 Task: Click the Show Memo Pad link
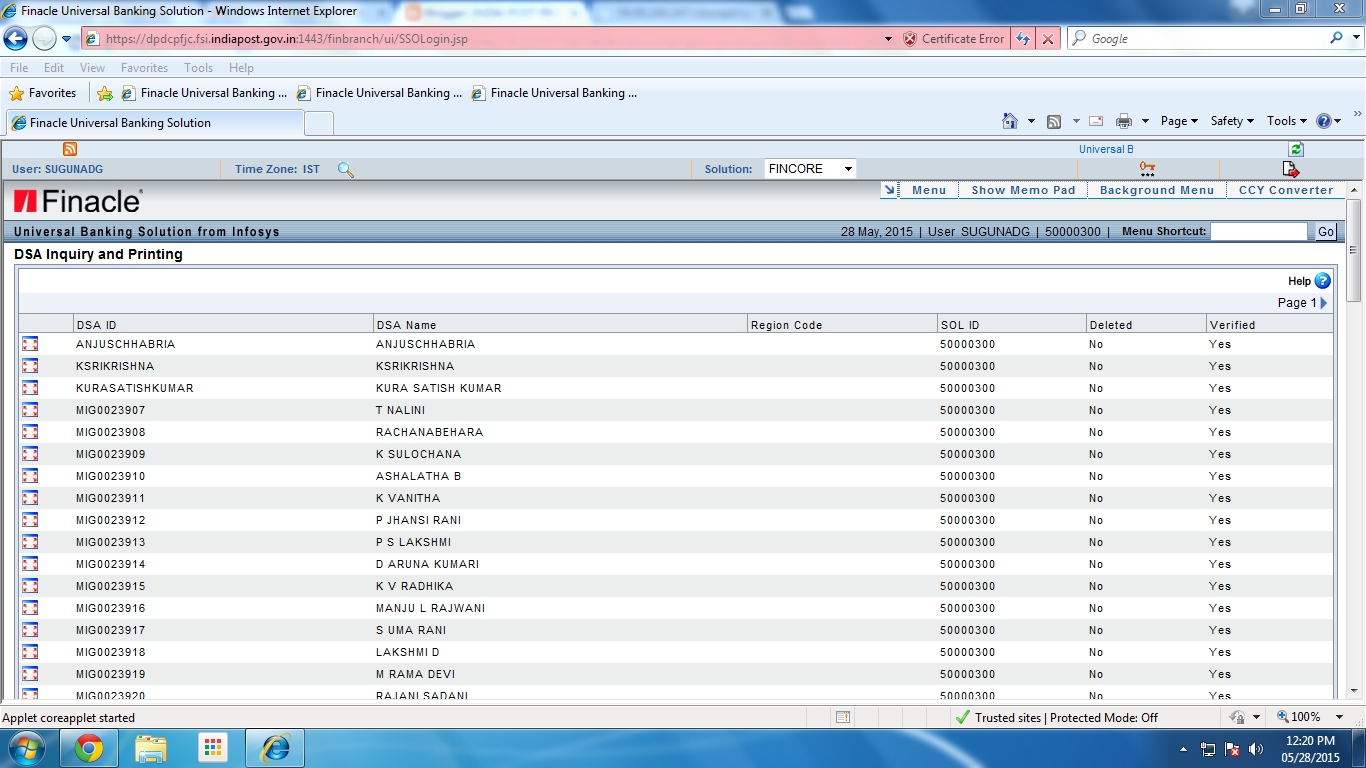pos(1022,189)
